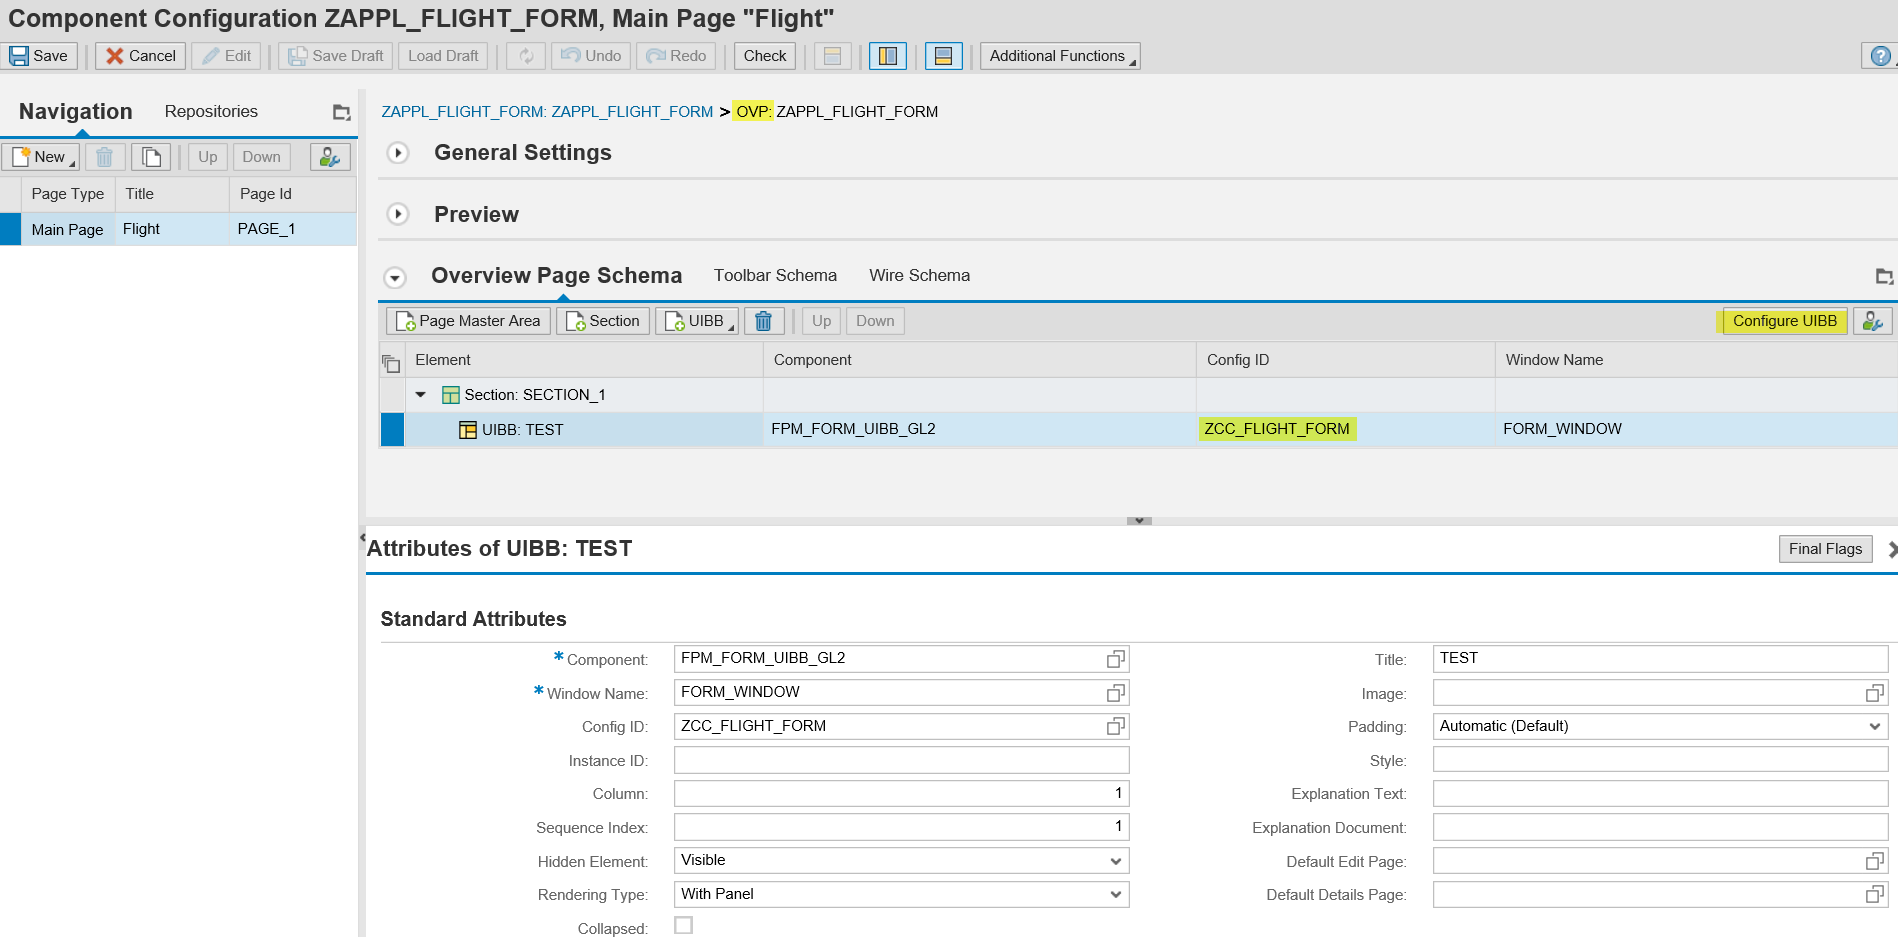
Task: Toggle the Collapsed checkbox
Action: coord(683,925)
